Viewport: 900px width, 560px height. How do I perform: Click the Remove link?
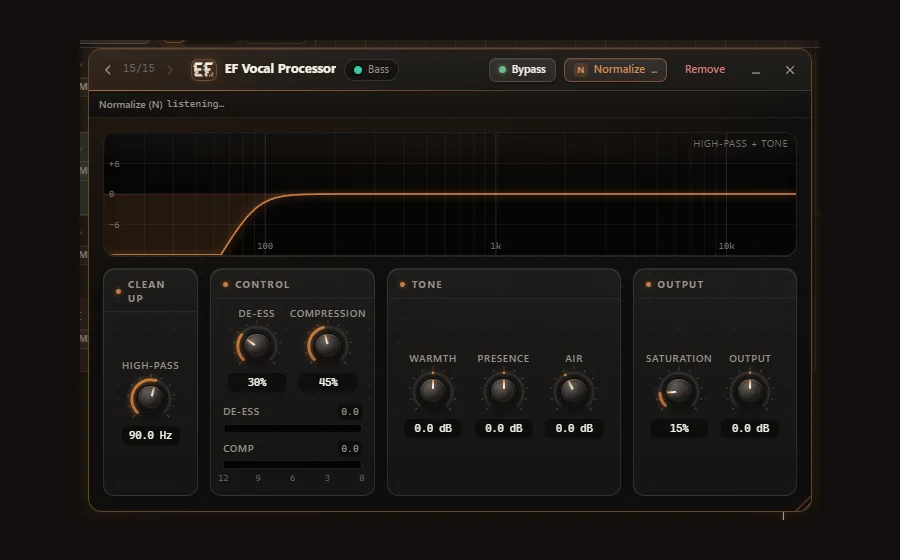705,69
